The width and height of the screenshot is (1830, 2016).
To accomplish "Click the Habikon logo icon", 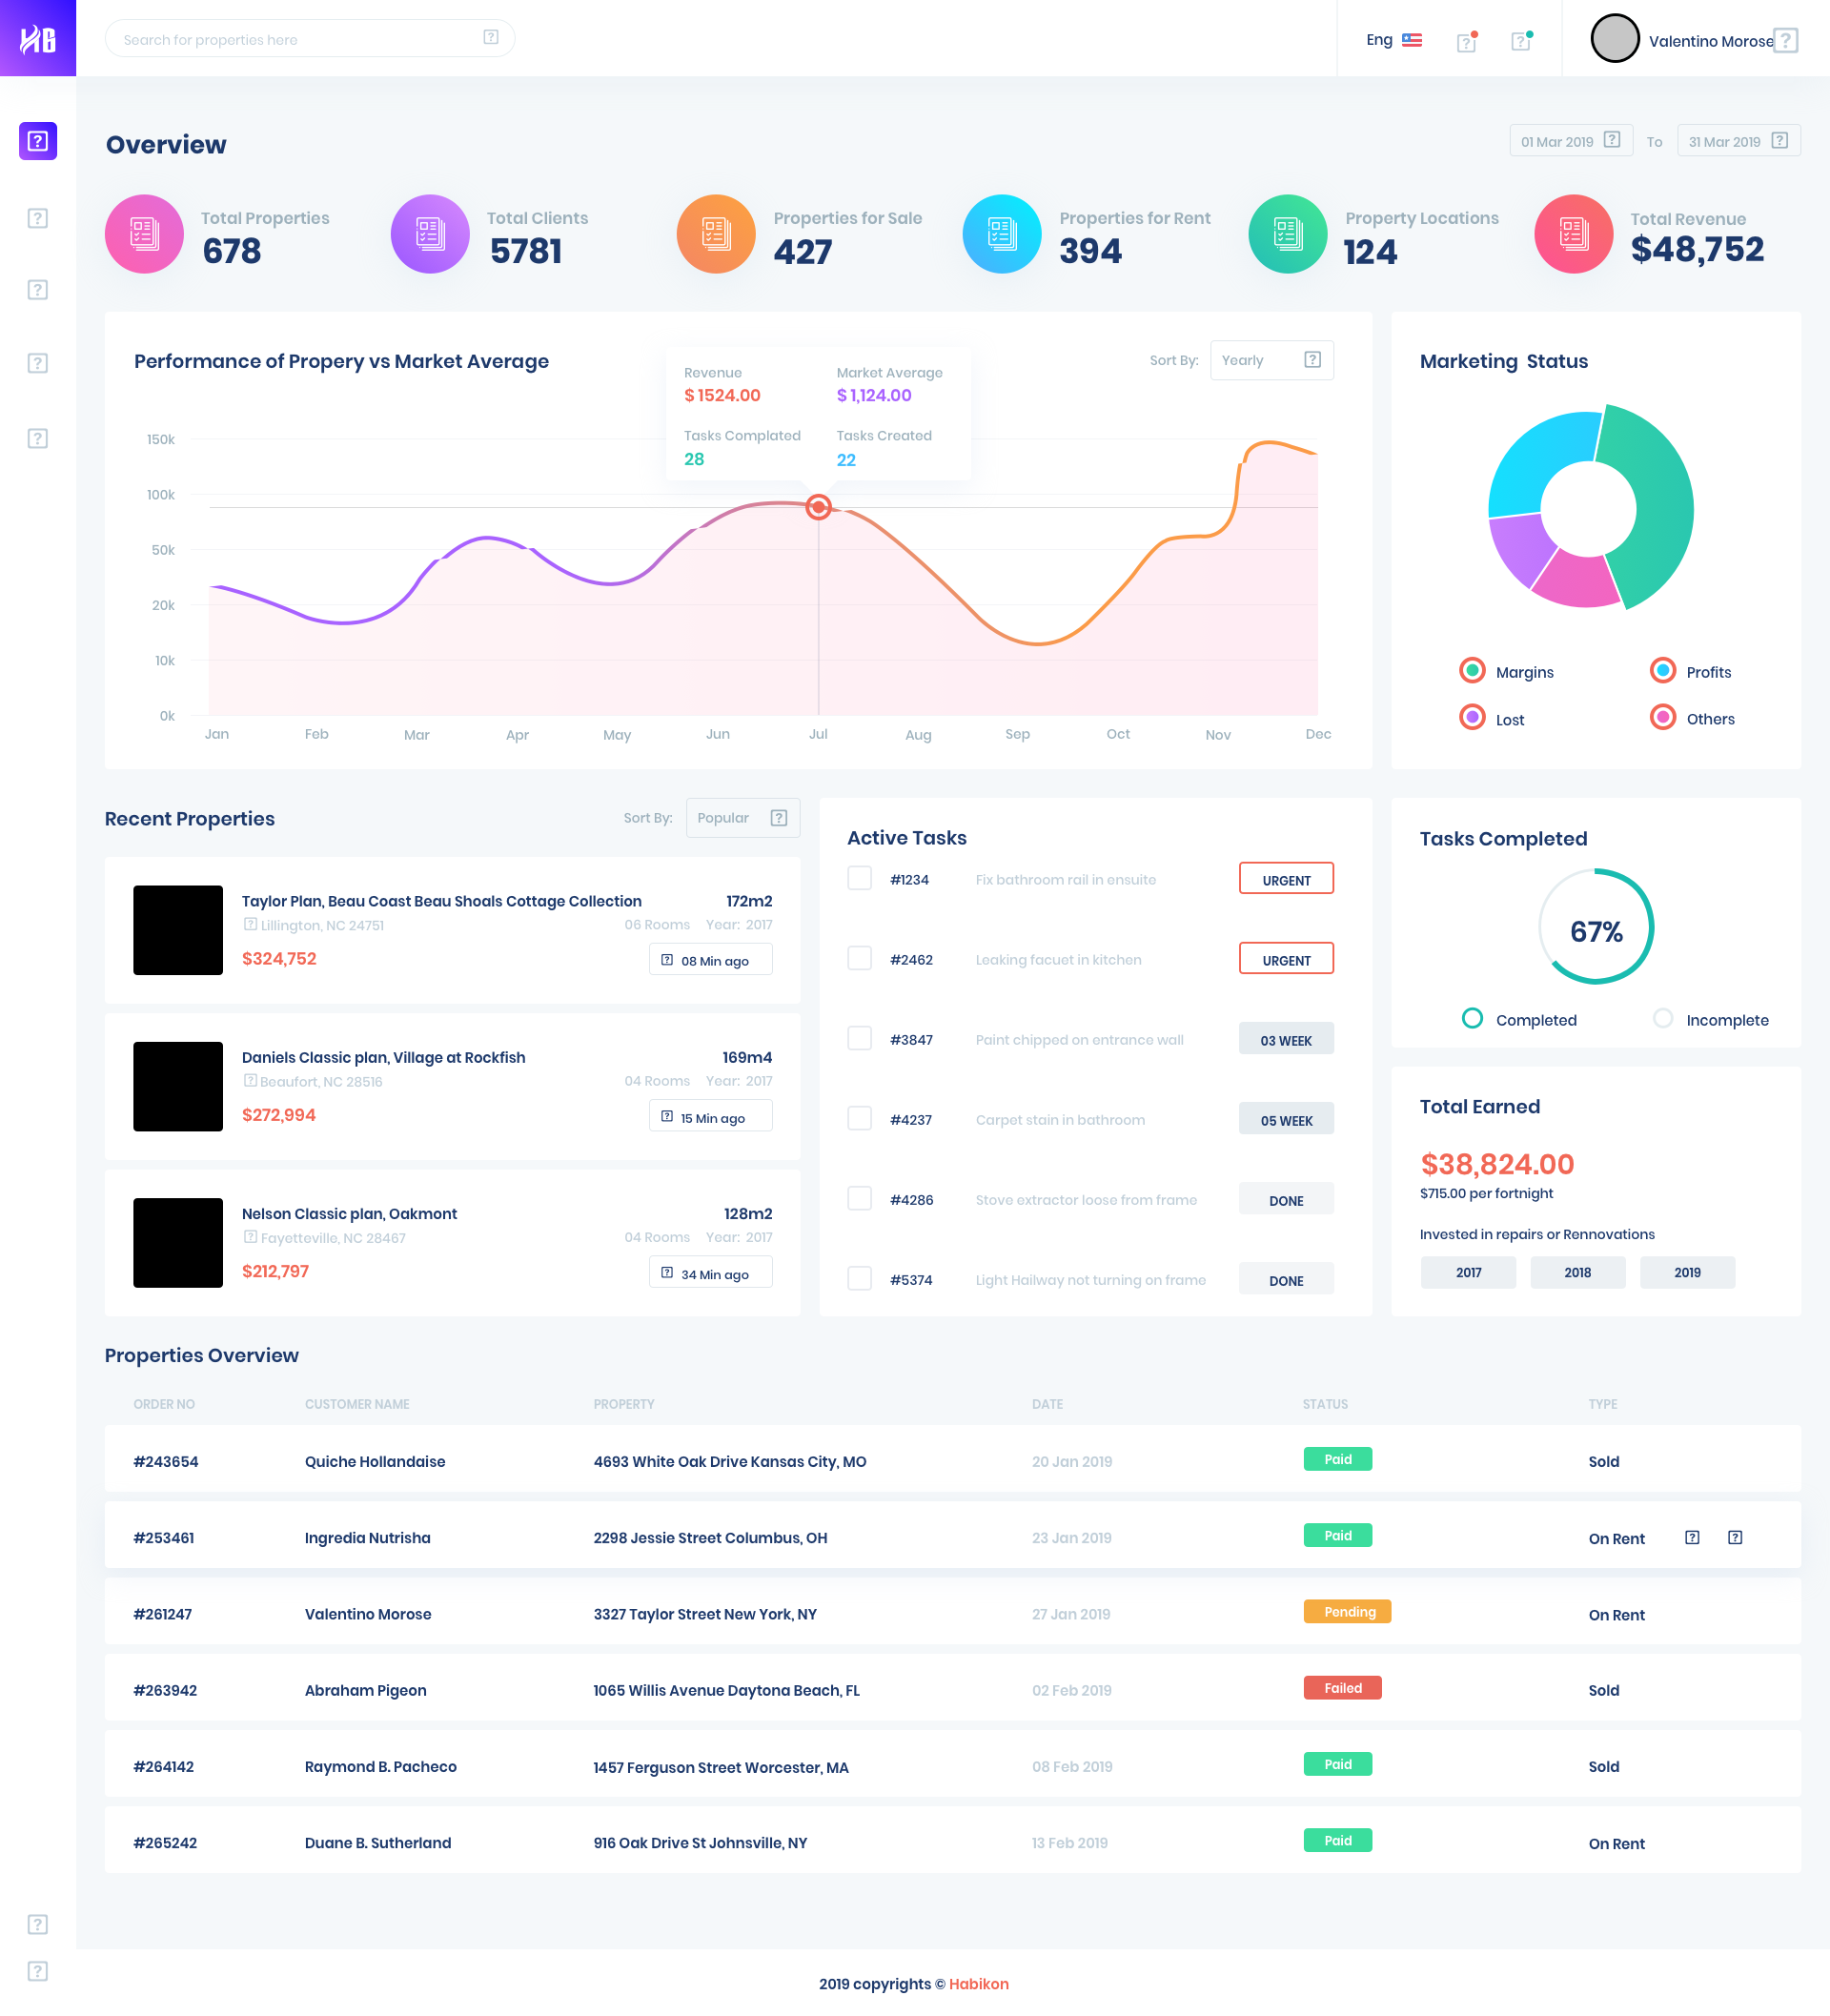I will coord(38,39).
